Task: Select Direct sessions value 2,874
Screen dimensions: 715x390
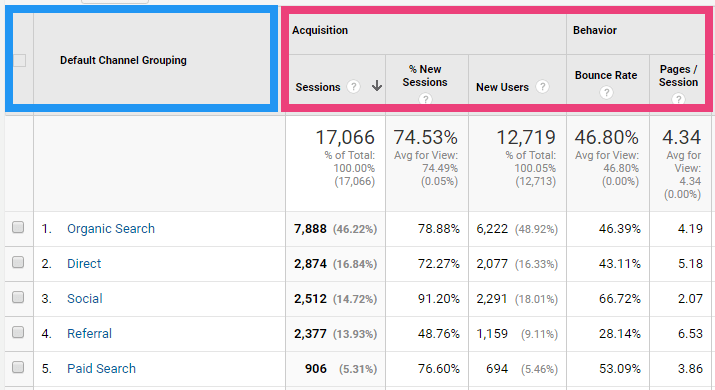Action: coord(311,264)
